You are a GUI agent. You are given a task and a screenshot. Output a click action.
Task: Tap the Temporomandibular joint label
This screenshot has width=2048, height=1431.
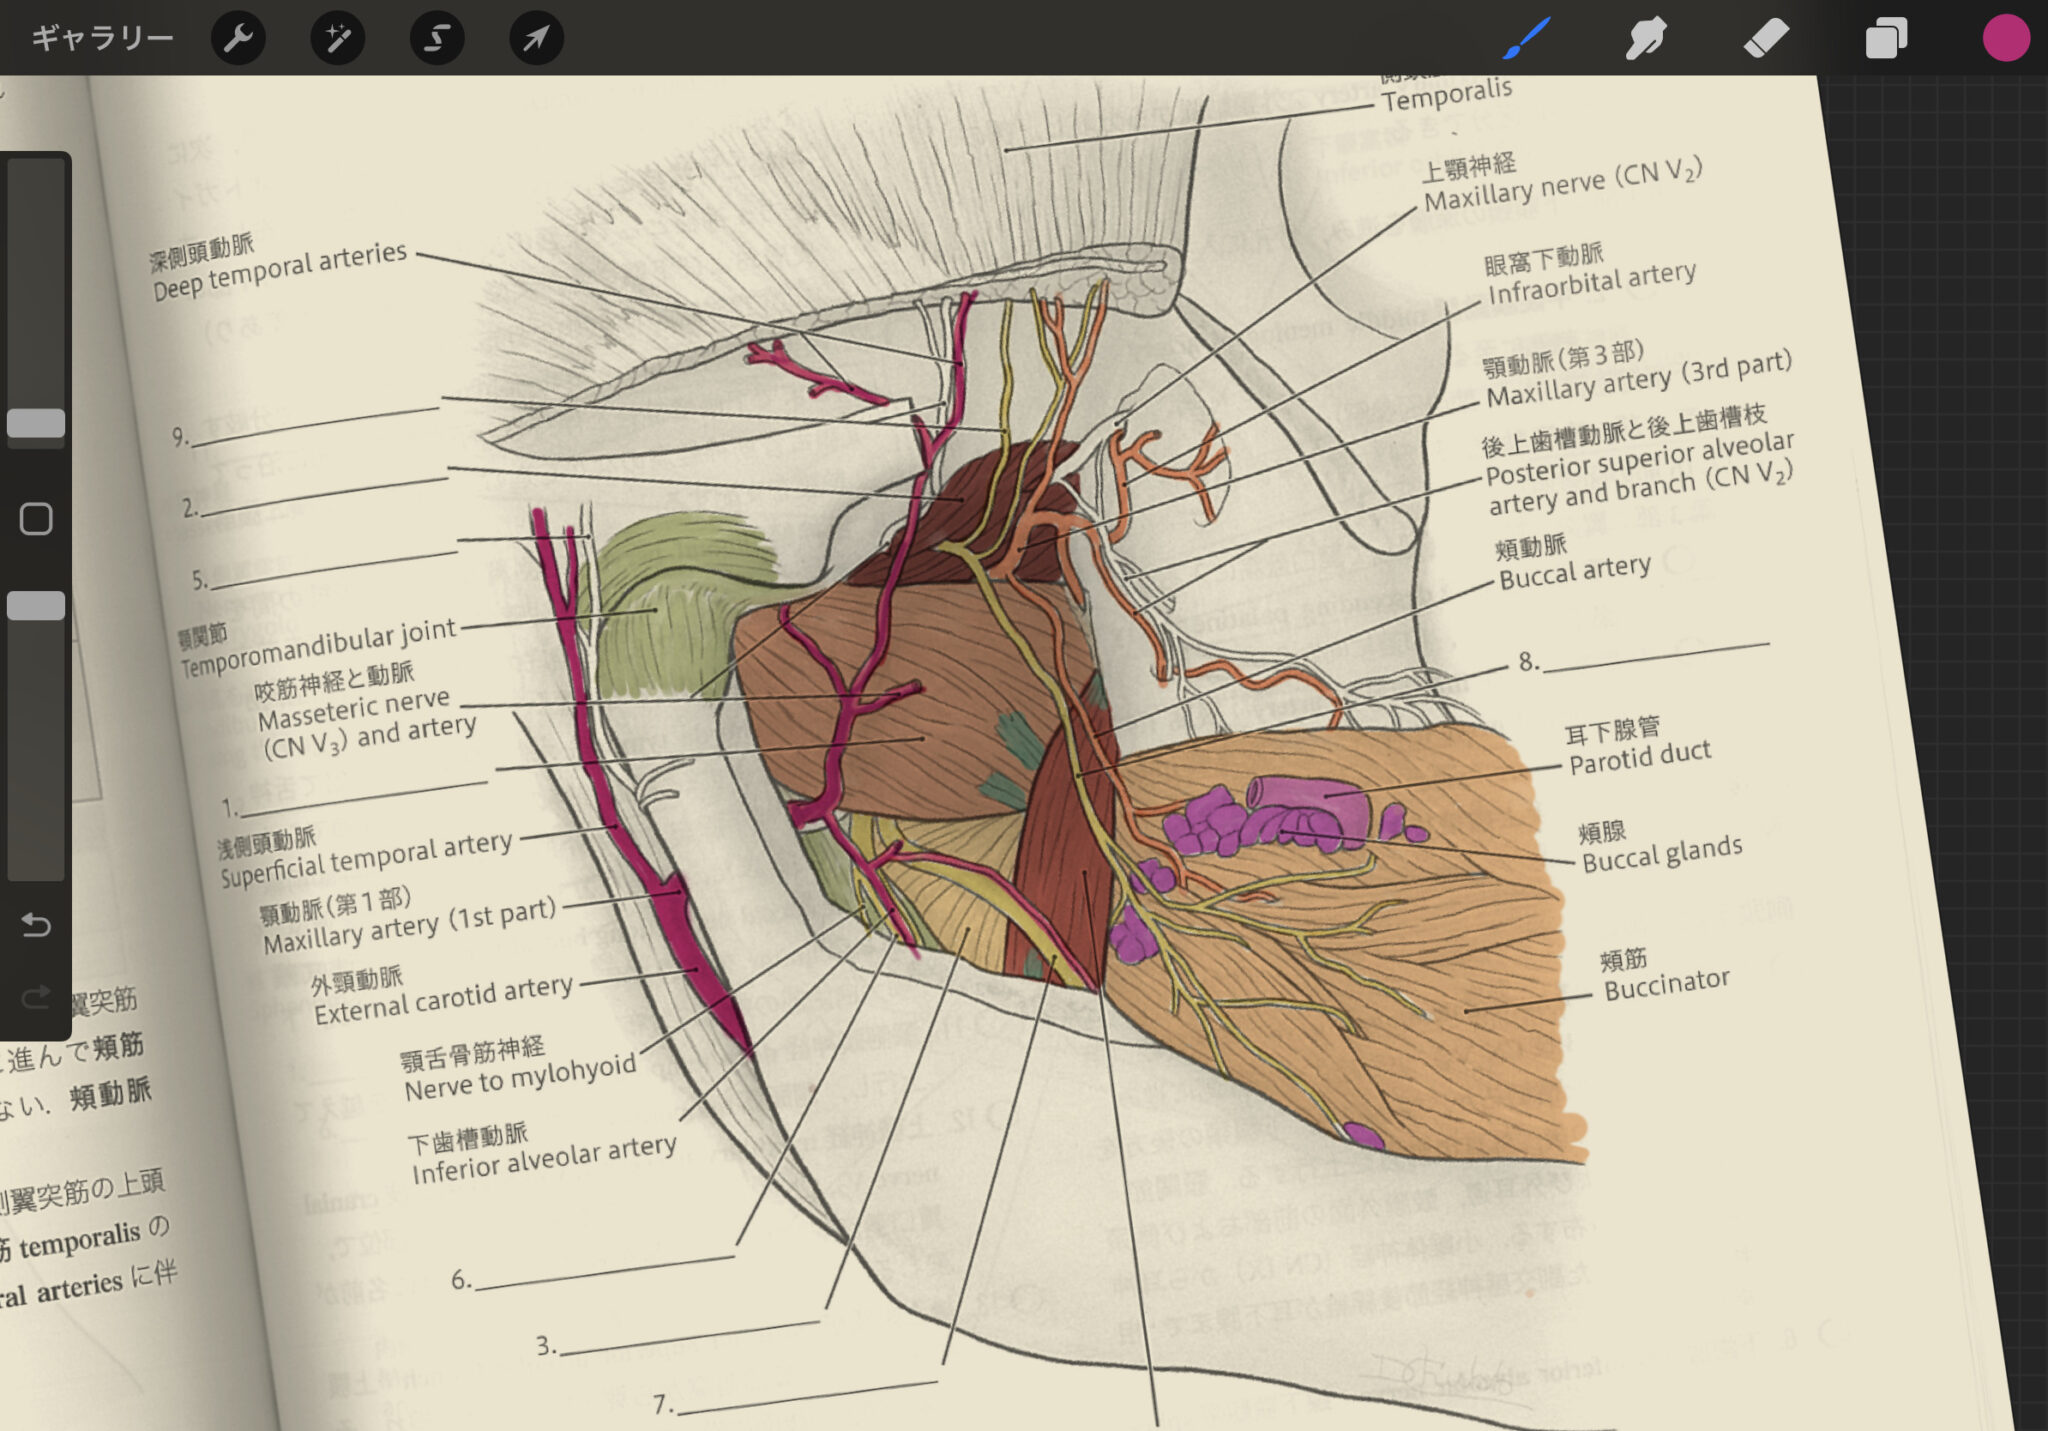tap(318, 647)
